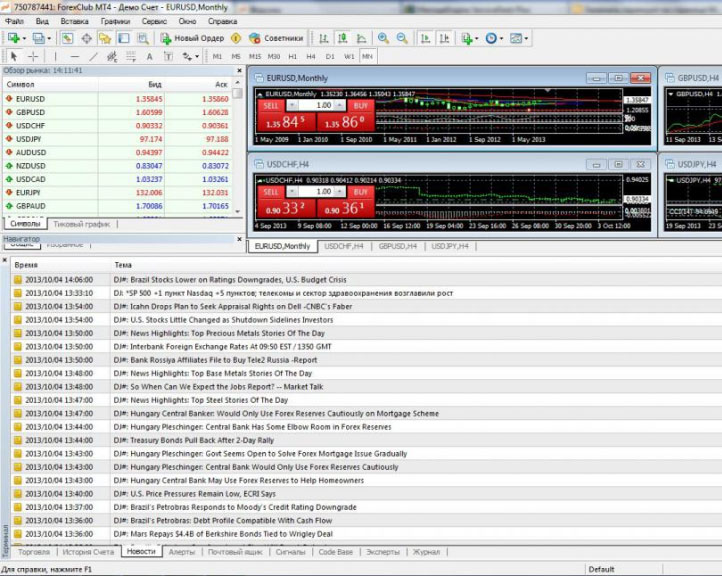Click the yellow diamond MetaEditor icon

tap(236, 38)
